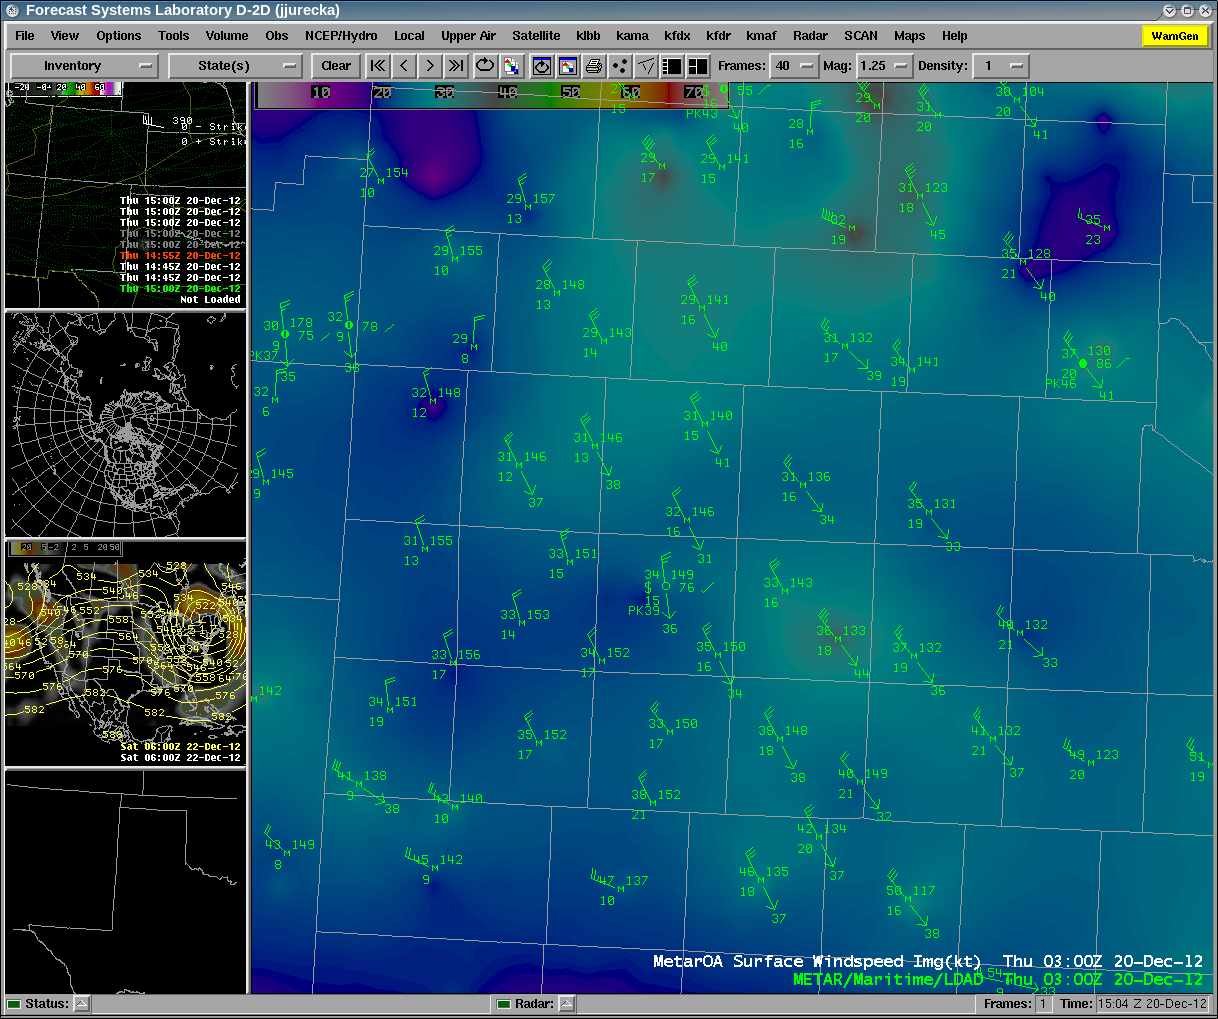Toggle the four-panel layout icon
Viewport: 1218px width, 1019px height.
tap(698, 66)
